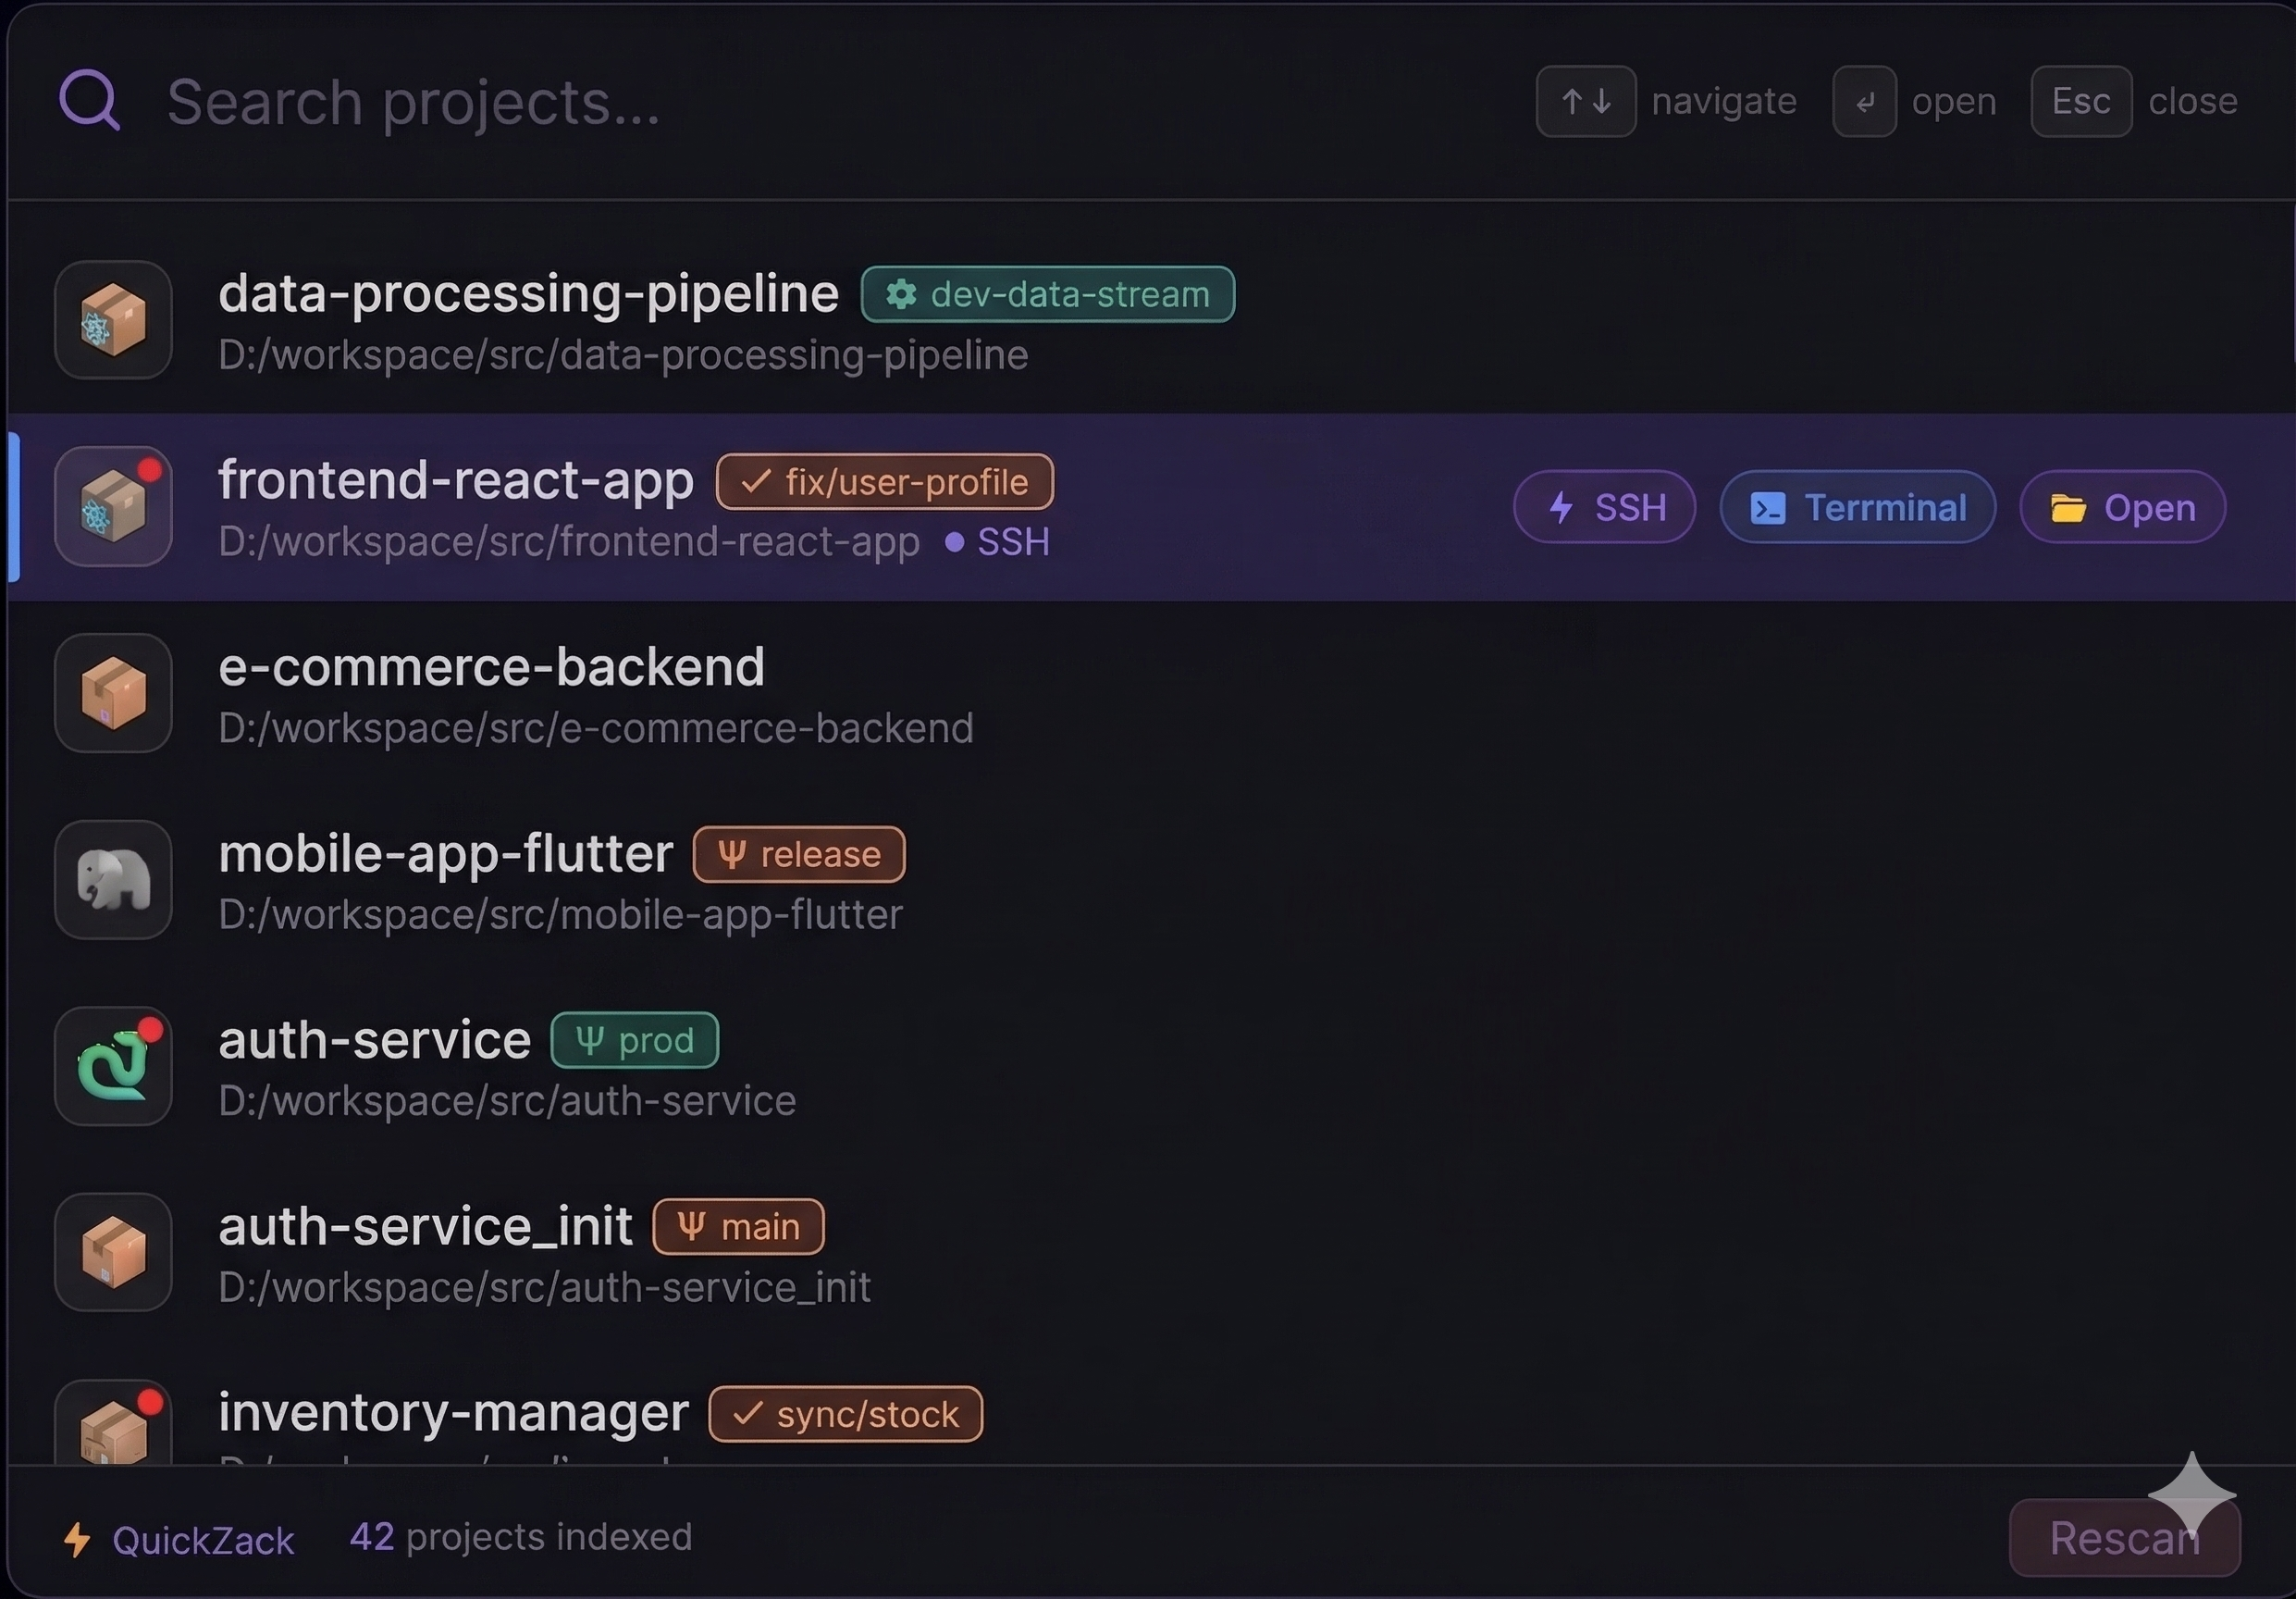
Task: Click path D:/workspace/src/e-commerce-backend
Action: (596, 728)
